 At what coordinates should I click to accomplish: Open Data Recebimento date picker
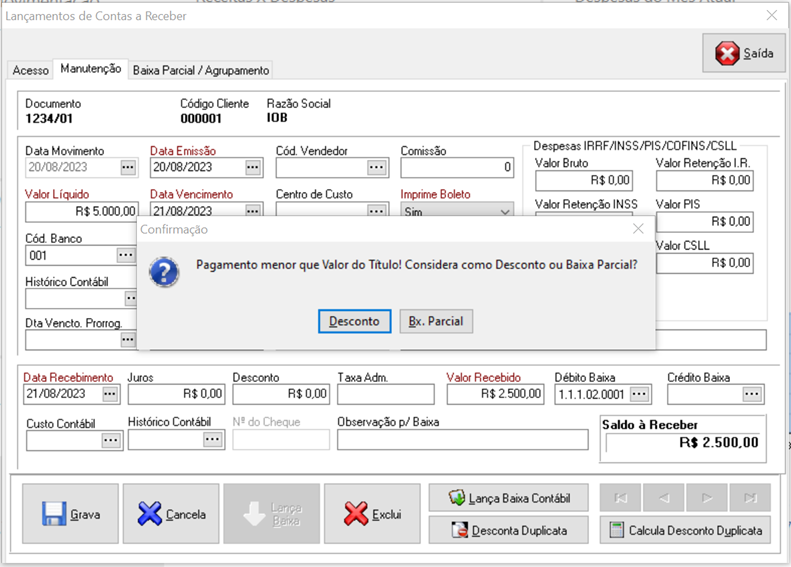pos(110,394)
